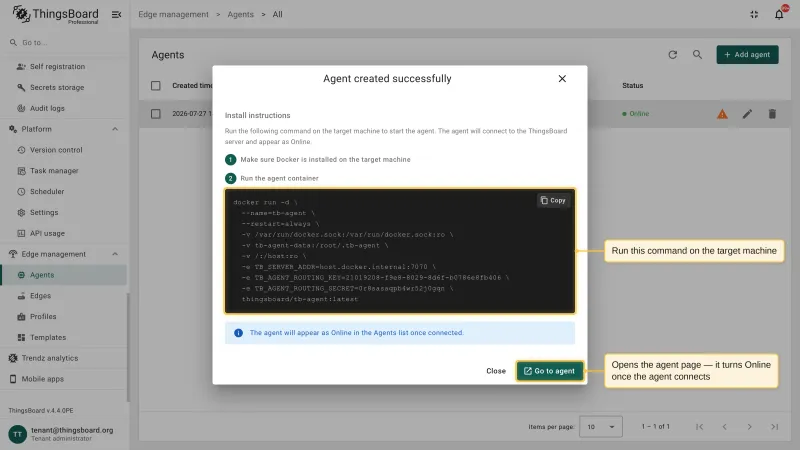
Task: Refresh the Agents table
Action: click(672, 55)
